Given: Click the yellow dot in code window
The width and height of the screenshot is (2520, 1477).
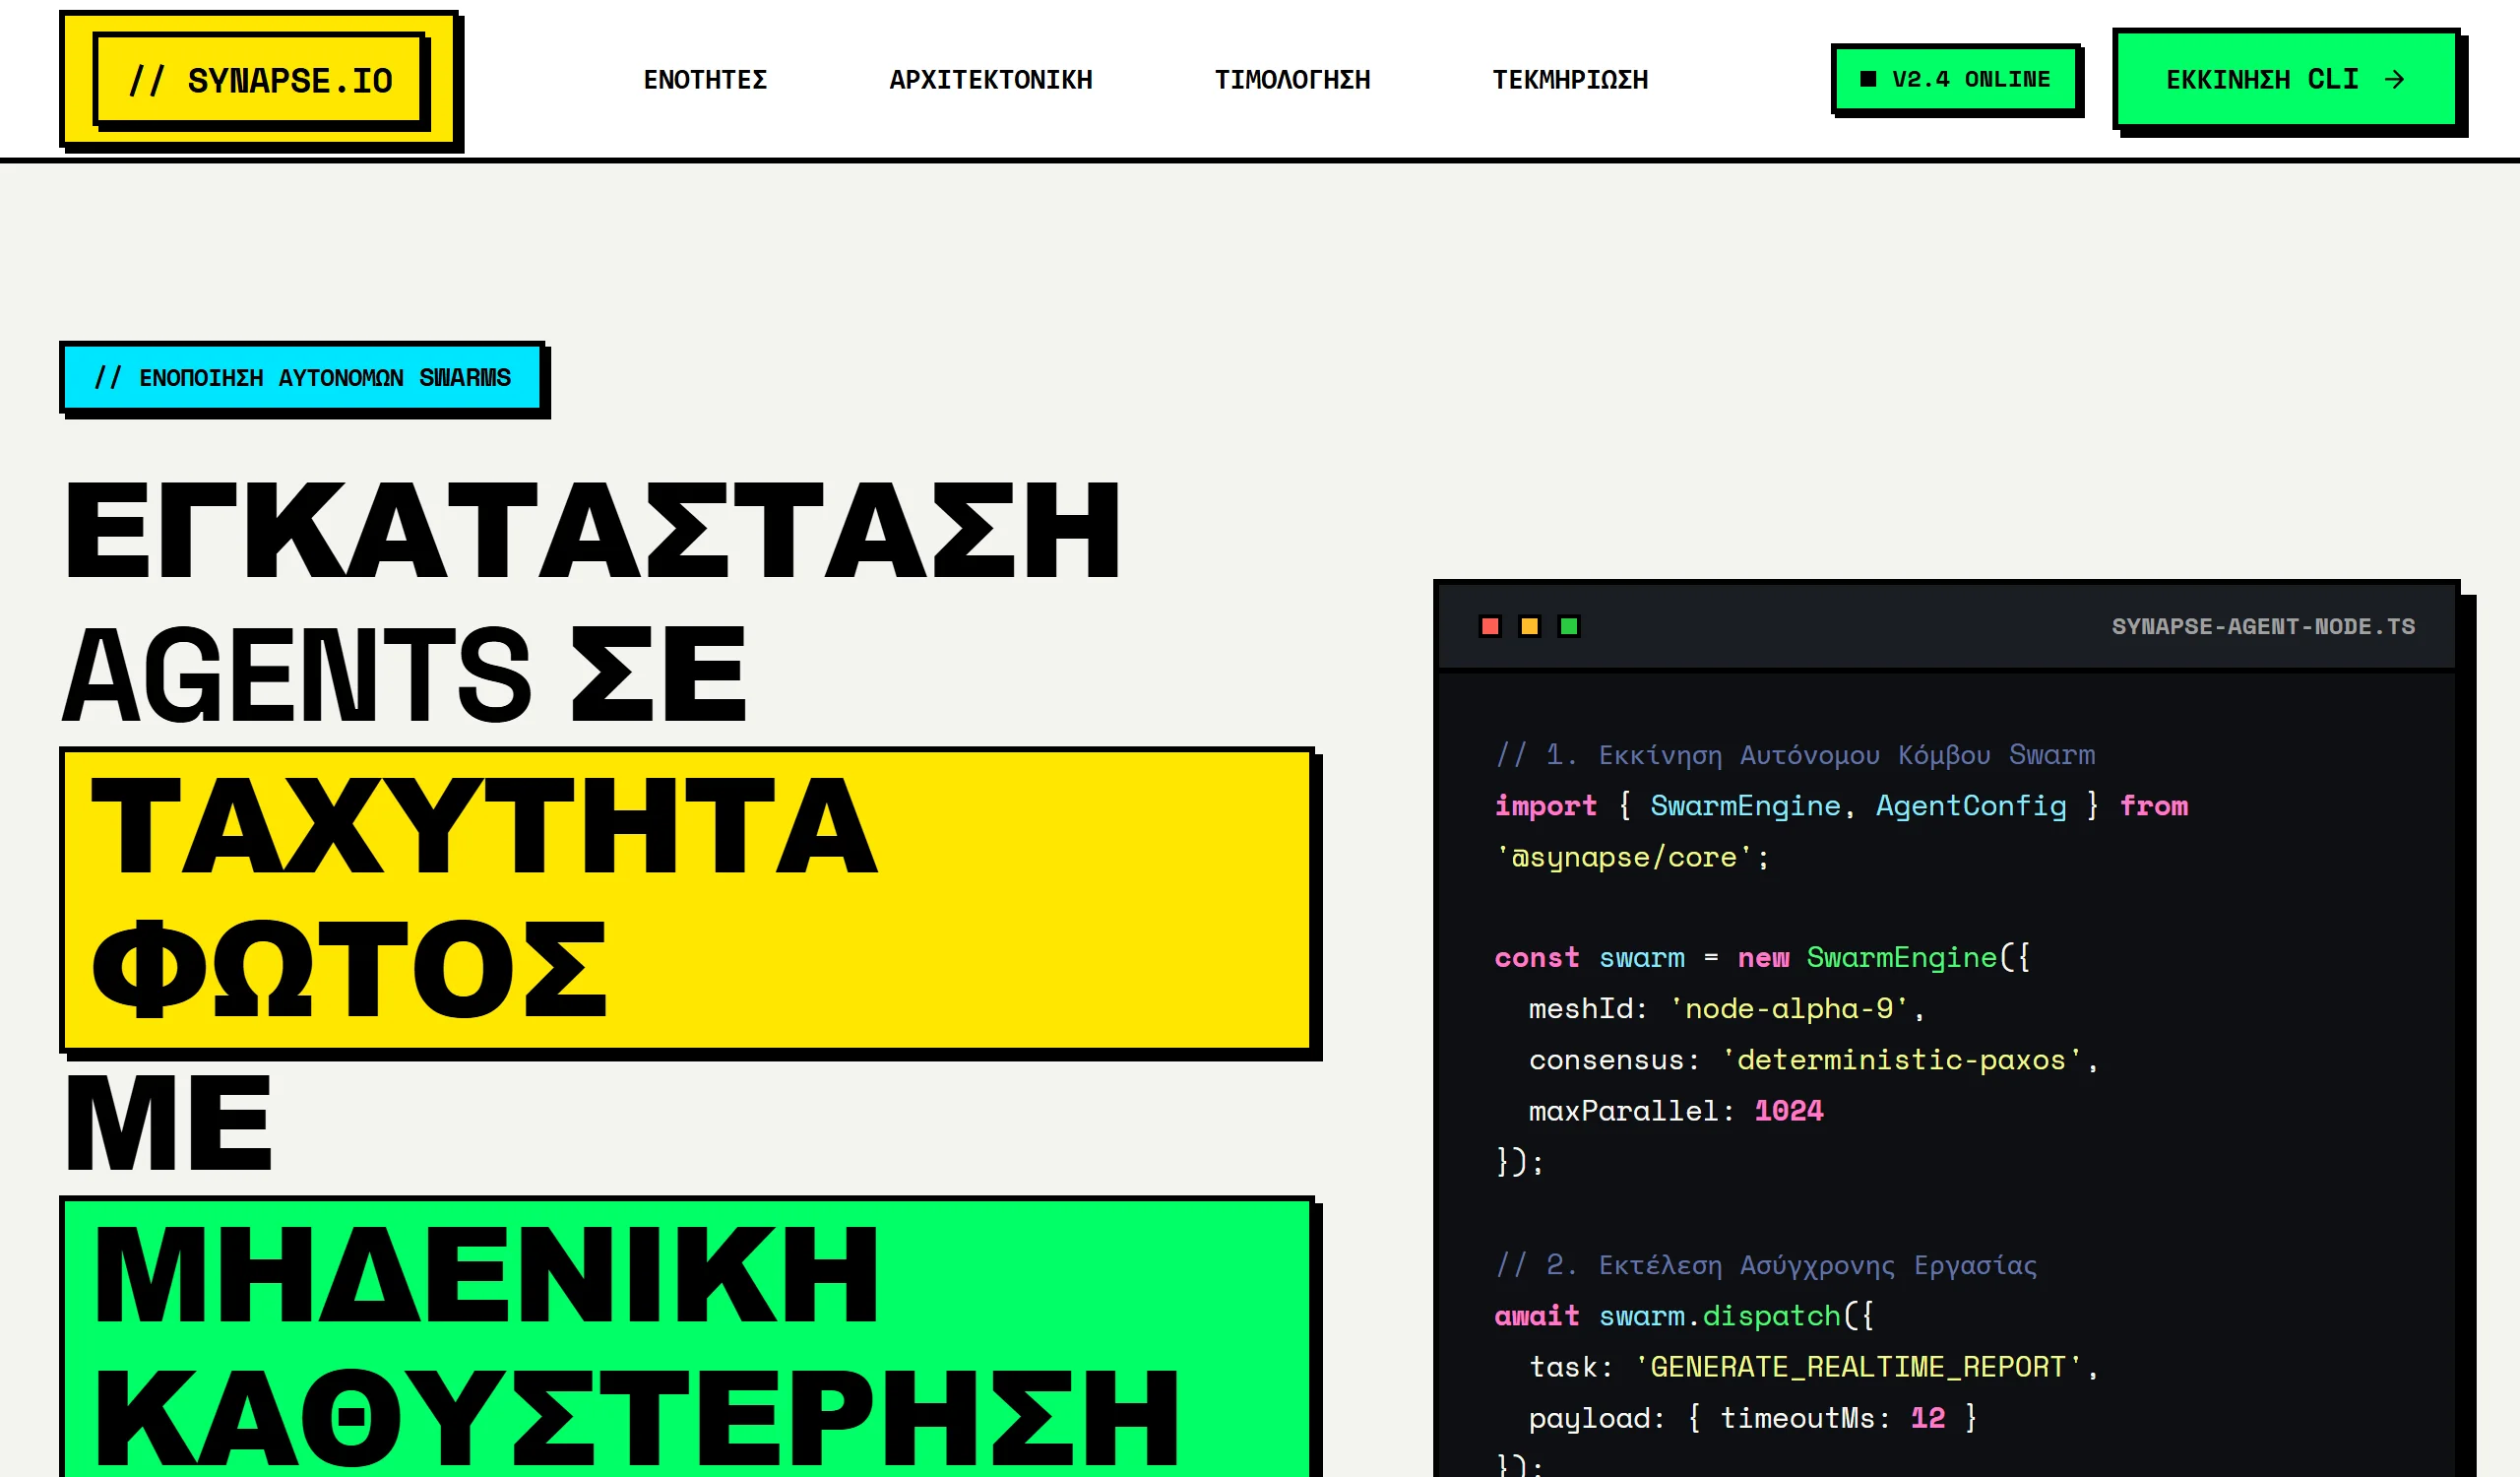Looking at the screenshot, I should (x=1529, y=626).
